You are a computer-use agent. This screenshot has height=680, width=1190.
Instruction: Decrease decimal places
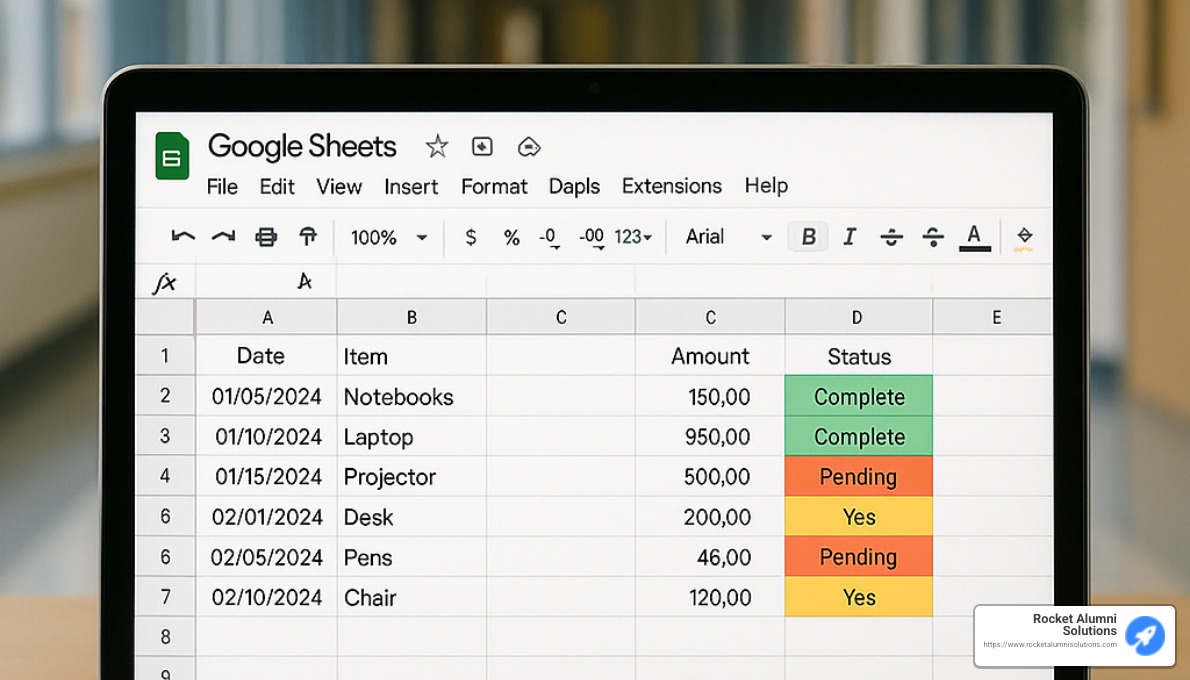(x=549, y=238)
